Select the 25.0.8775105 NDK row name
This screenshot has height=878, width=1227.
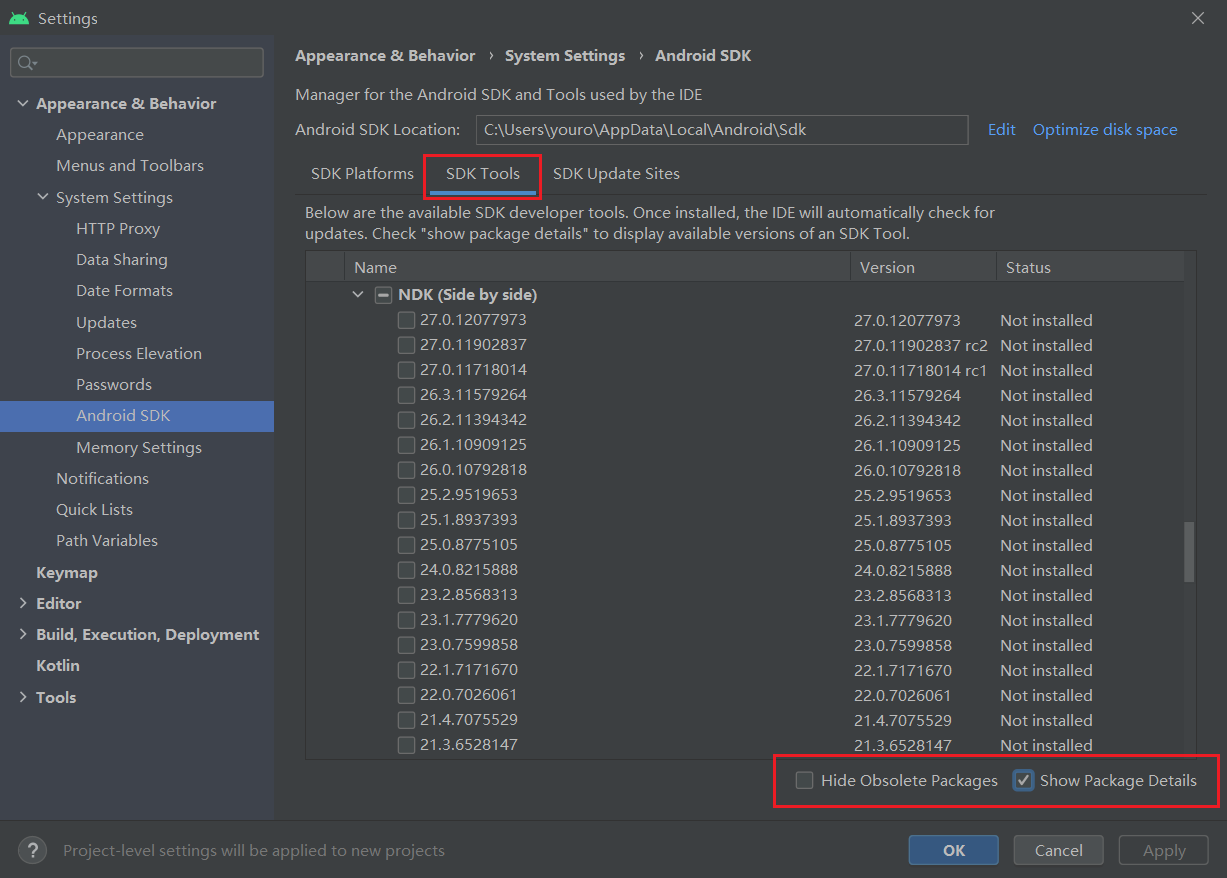coord(469,545)
